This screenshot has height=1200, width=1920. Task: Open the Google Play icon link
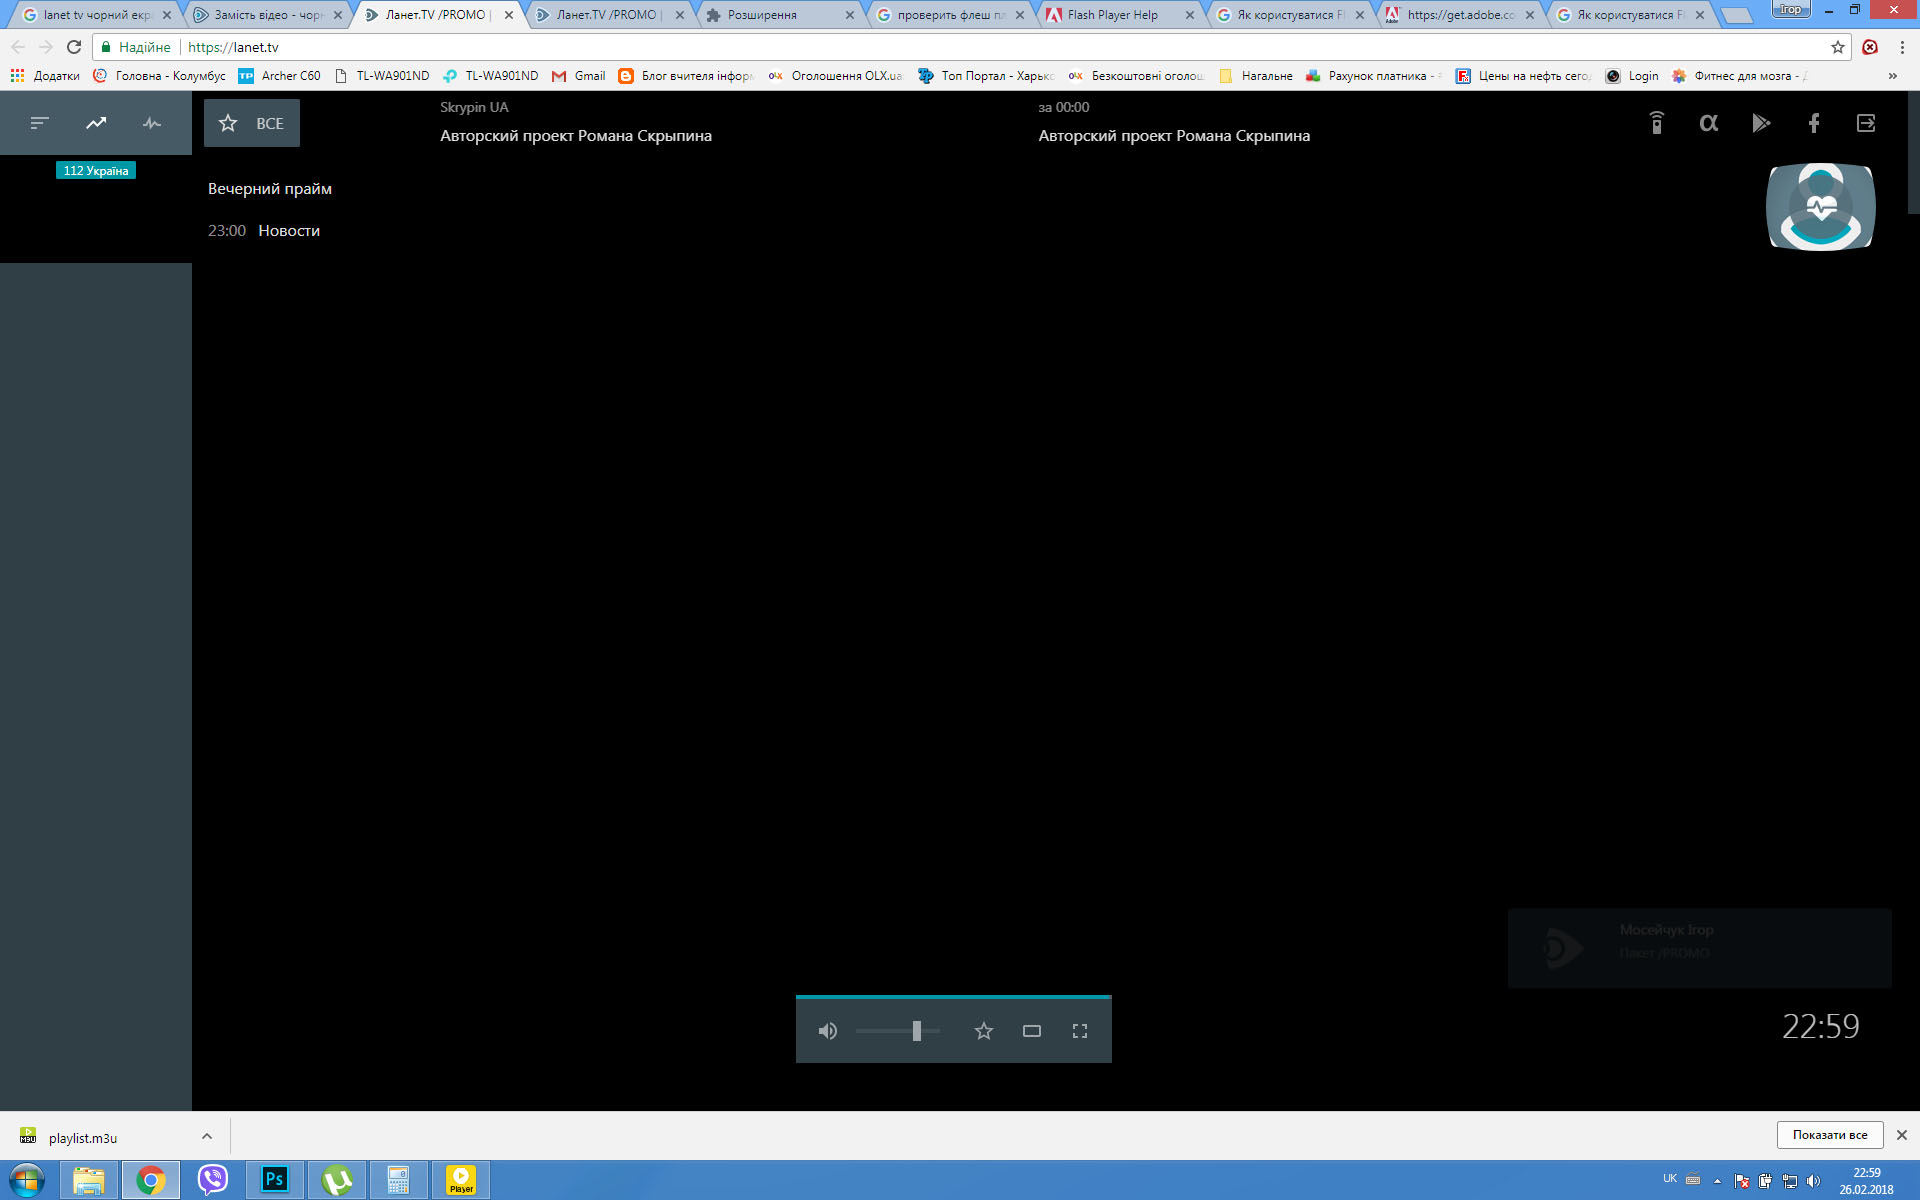(1761, 123)
